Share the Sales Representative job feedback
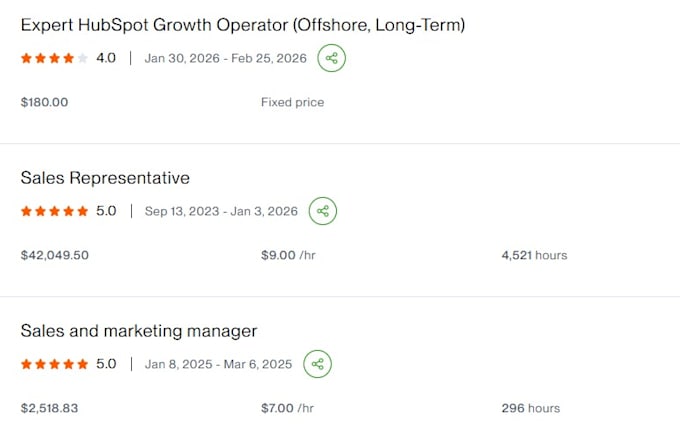This screenshot has height=444, width=680. click(x=323, y=211)
